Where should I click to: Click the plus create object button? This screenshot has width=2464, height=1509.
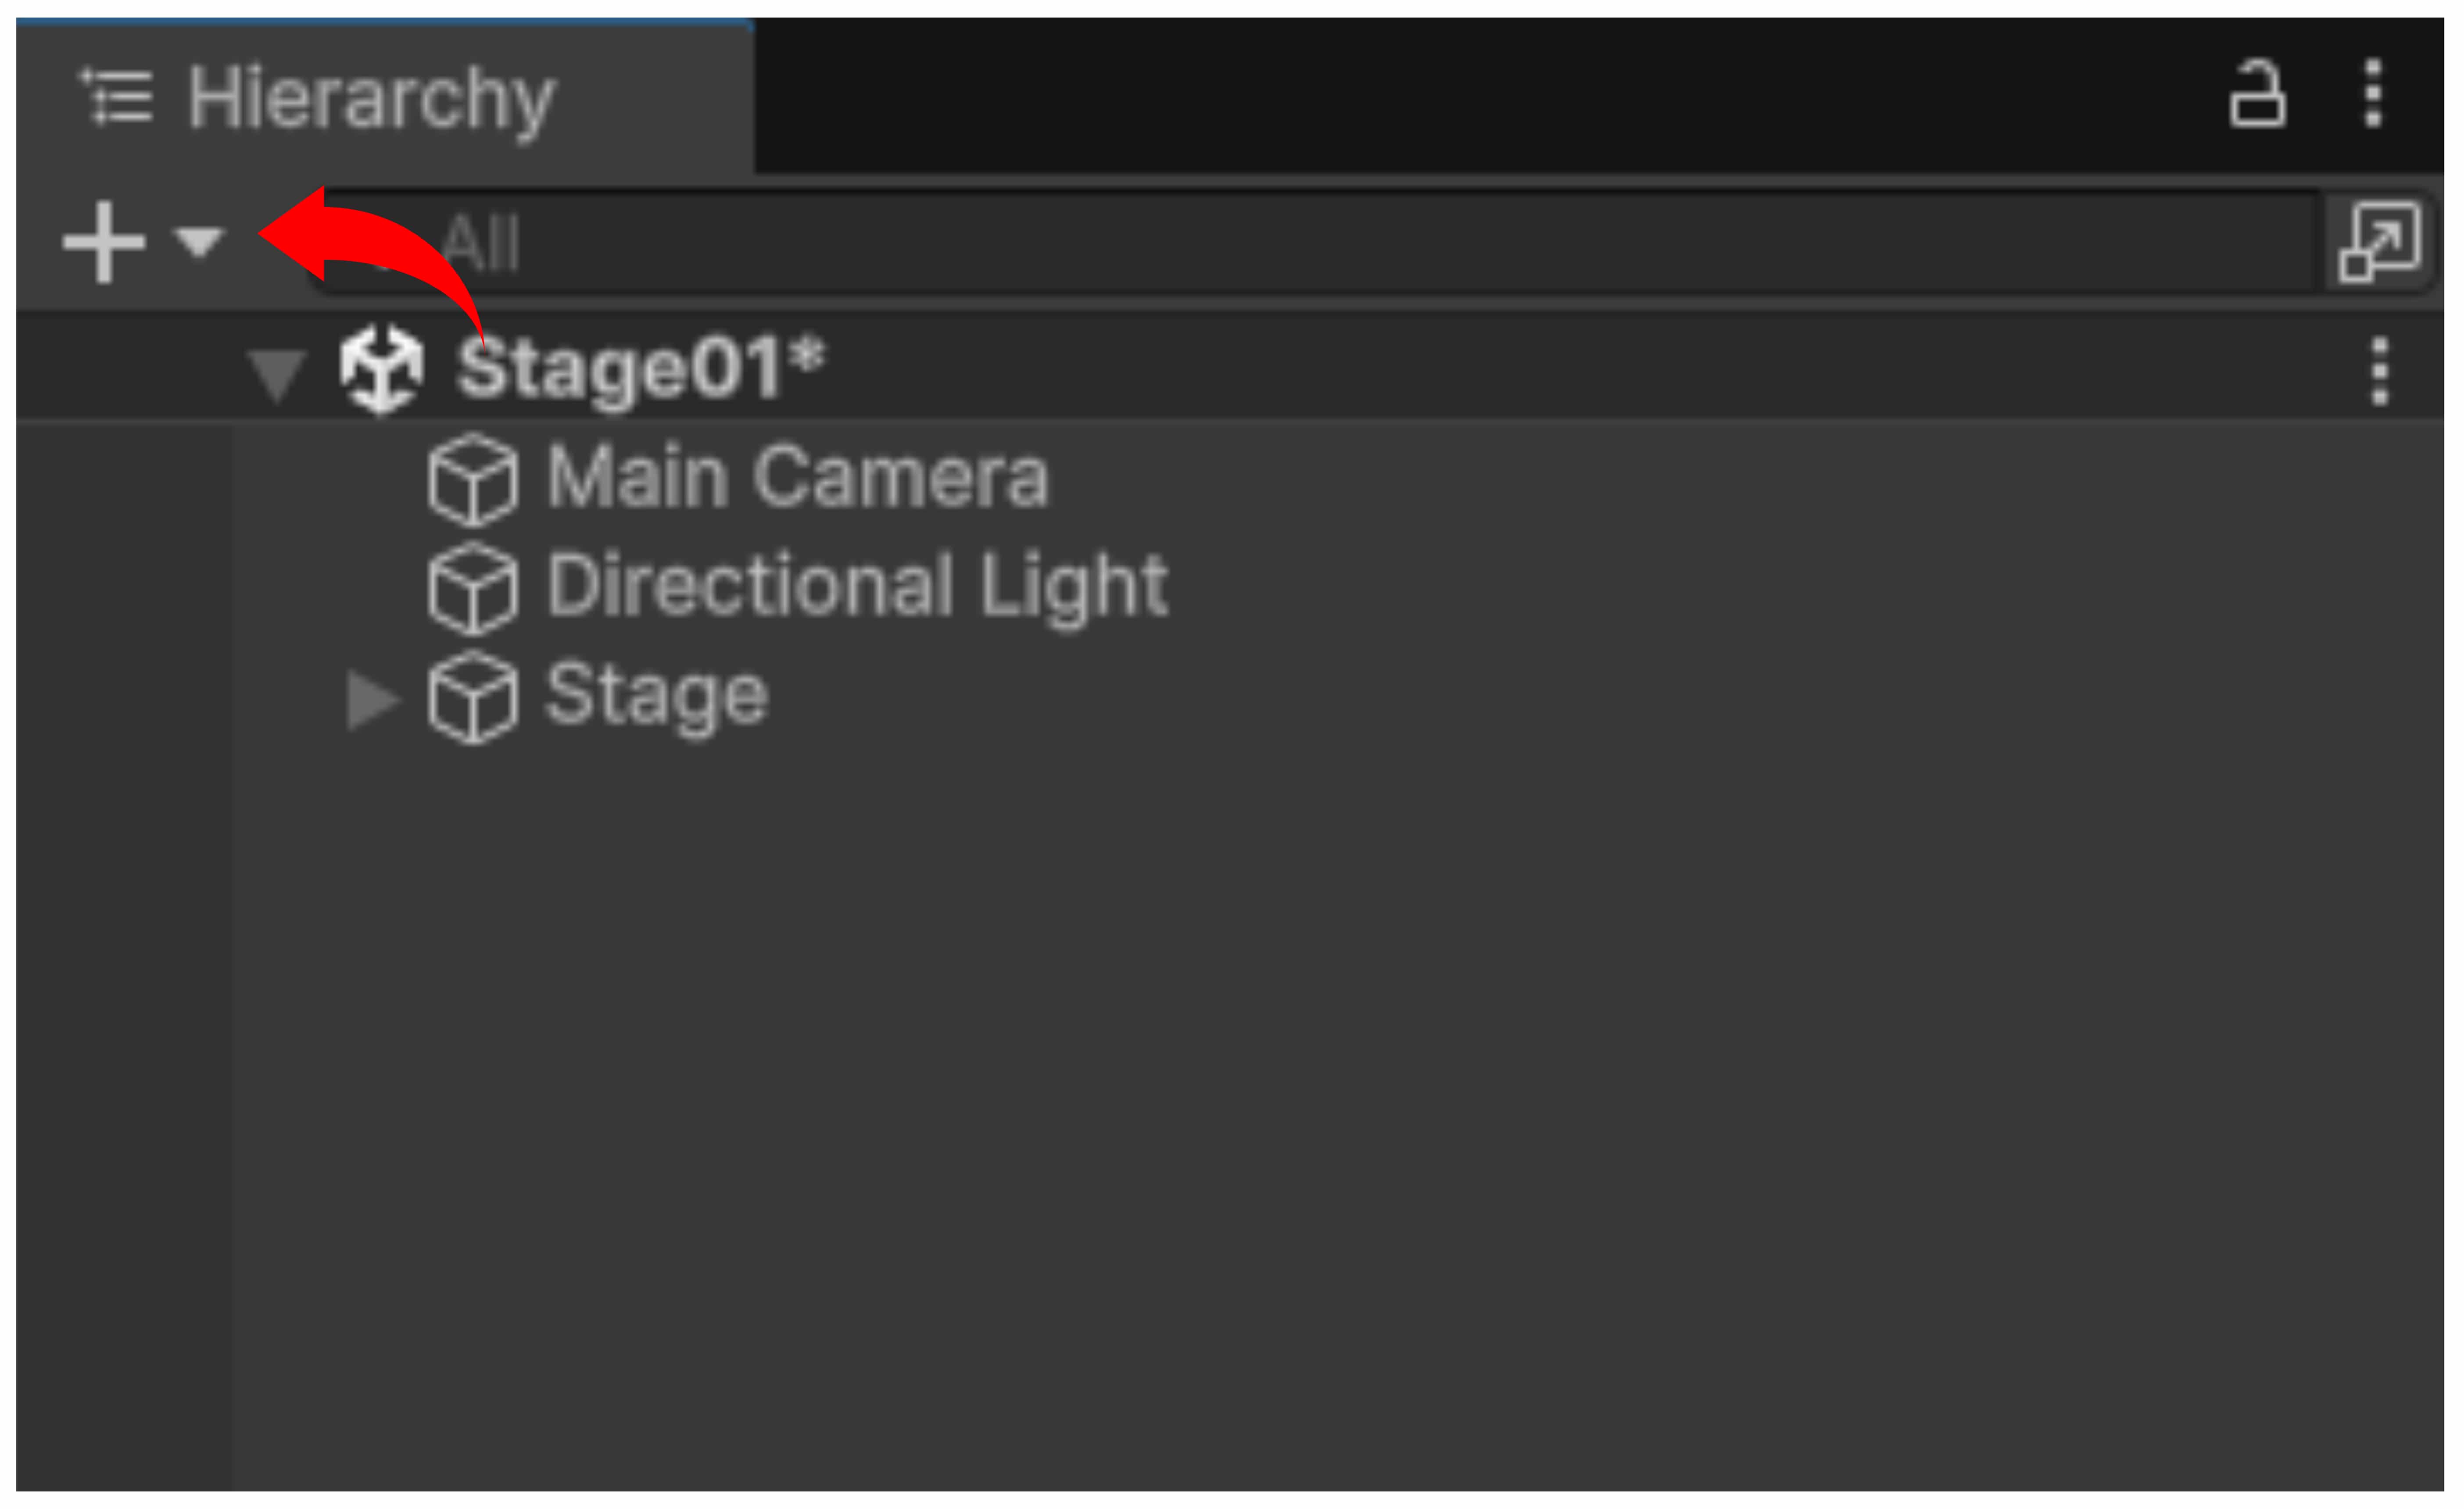coord(103,242)
